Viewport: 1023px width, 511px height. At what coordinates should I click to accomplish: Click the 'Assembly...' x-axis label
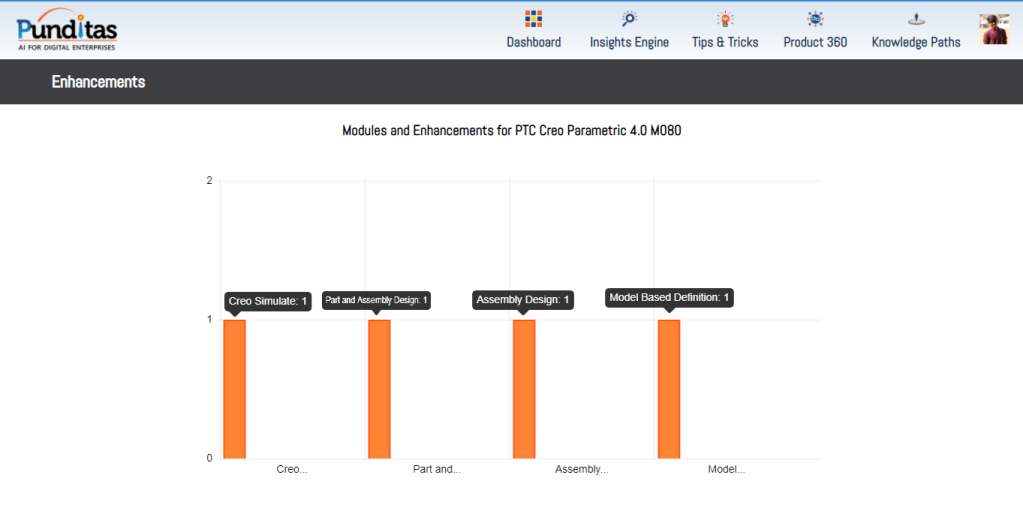coord(581,469)
